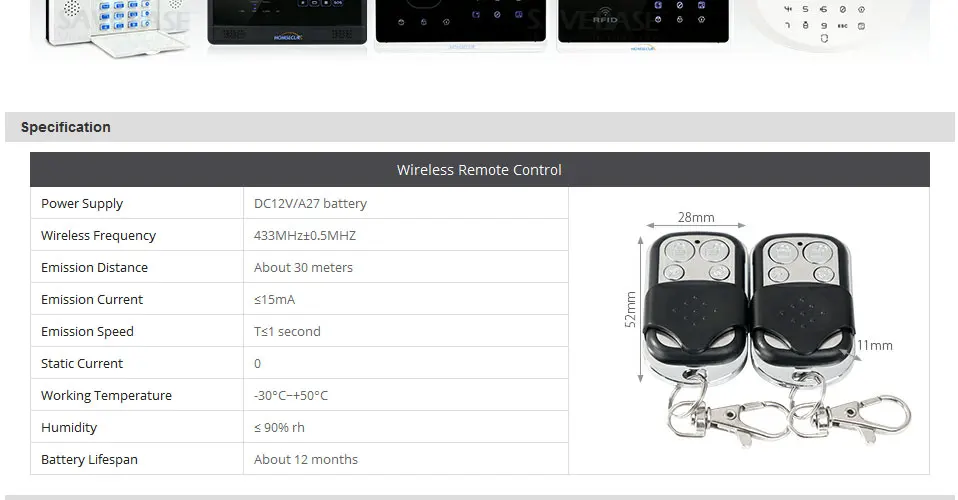Click the About 30 meters value
958x500 pixels.
303,268
